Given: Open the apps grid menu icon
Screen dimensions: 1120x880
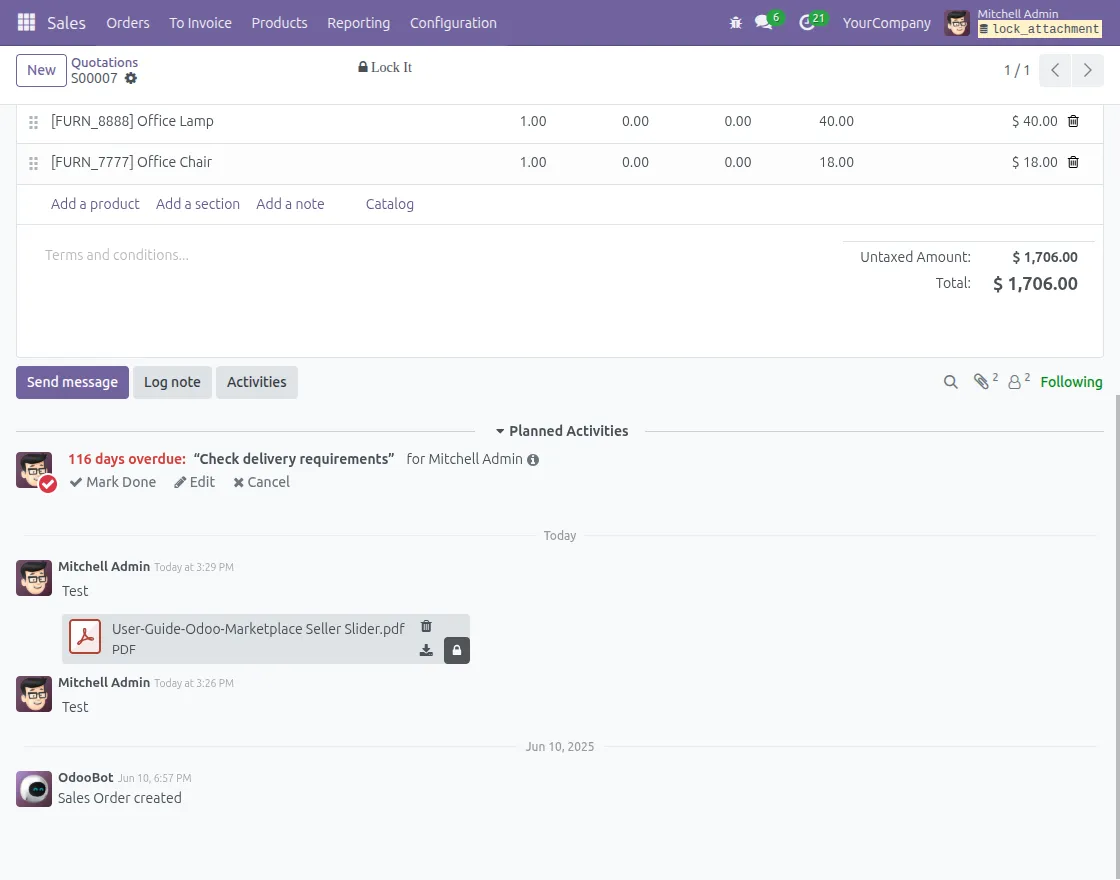Looking at the screenshot, I should click(27, 22).
